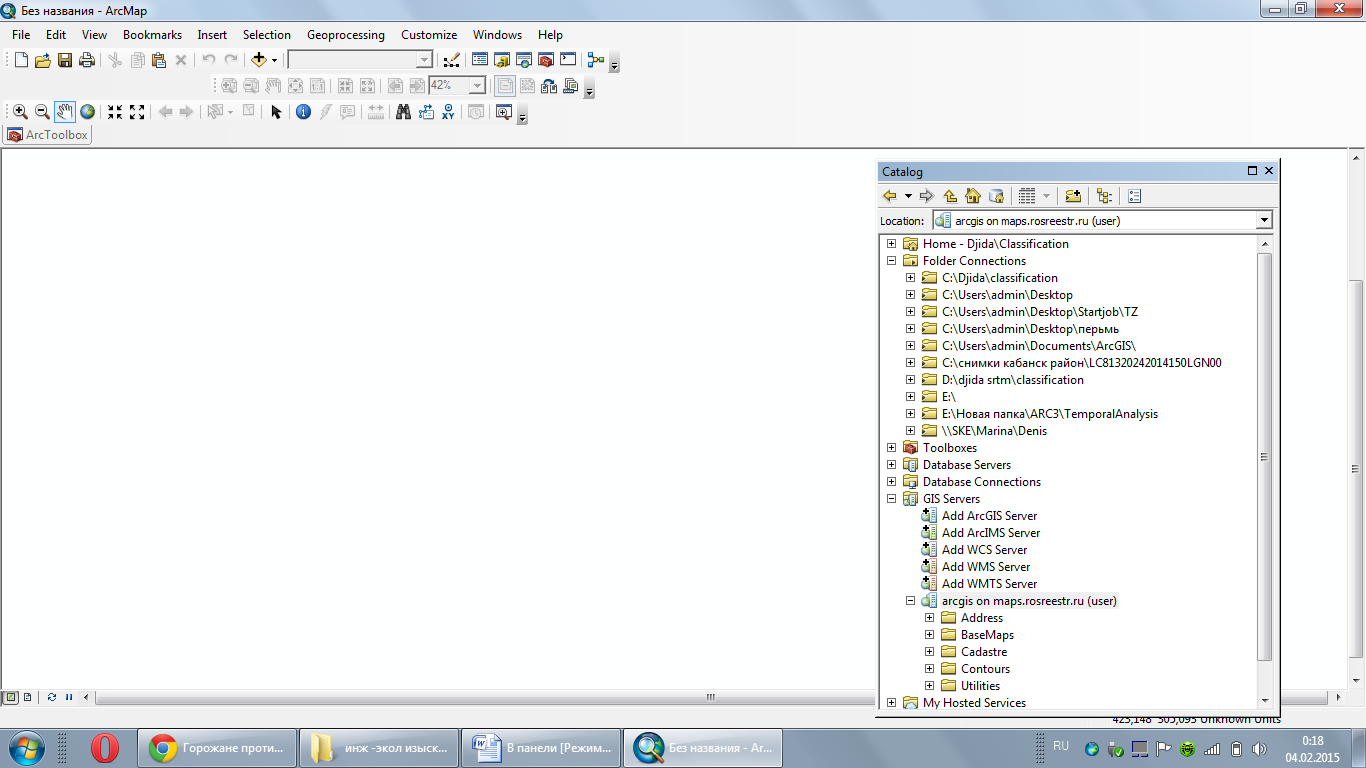Expand the Cadastre folder

tap(930, 652)
